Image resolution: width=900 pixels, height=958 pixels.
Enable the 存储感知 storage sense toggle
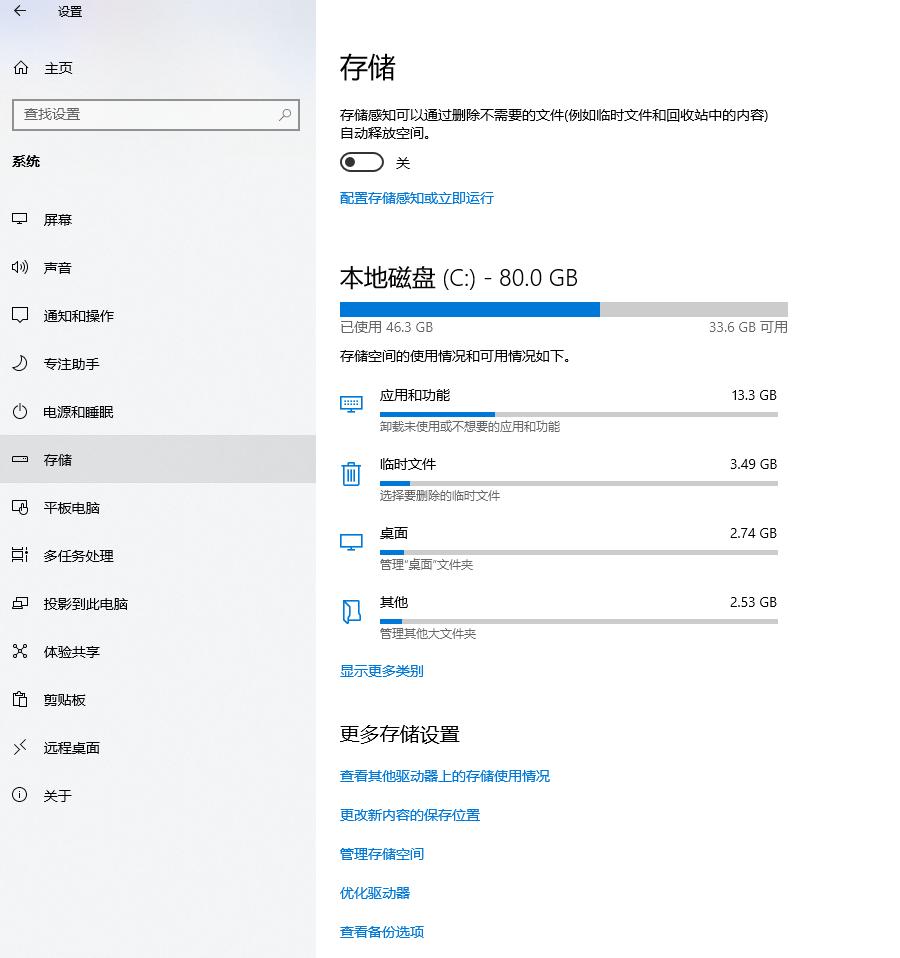[361, 161]
